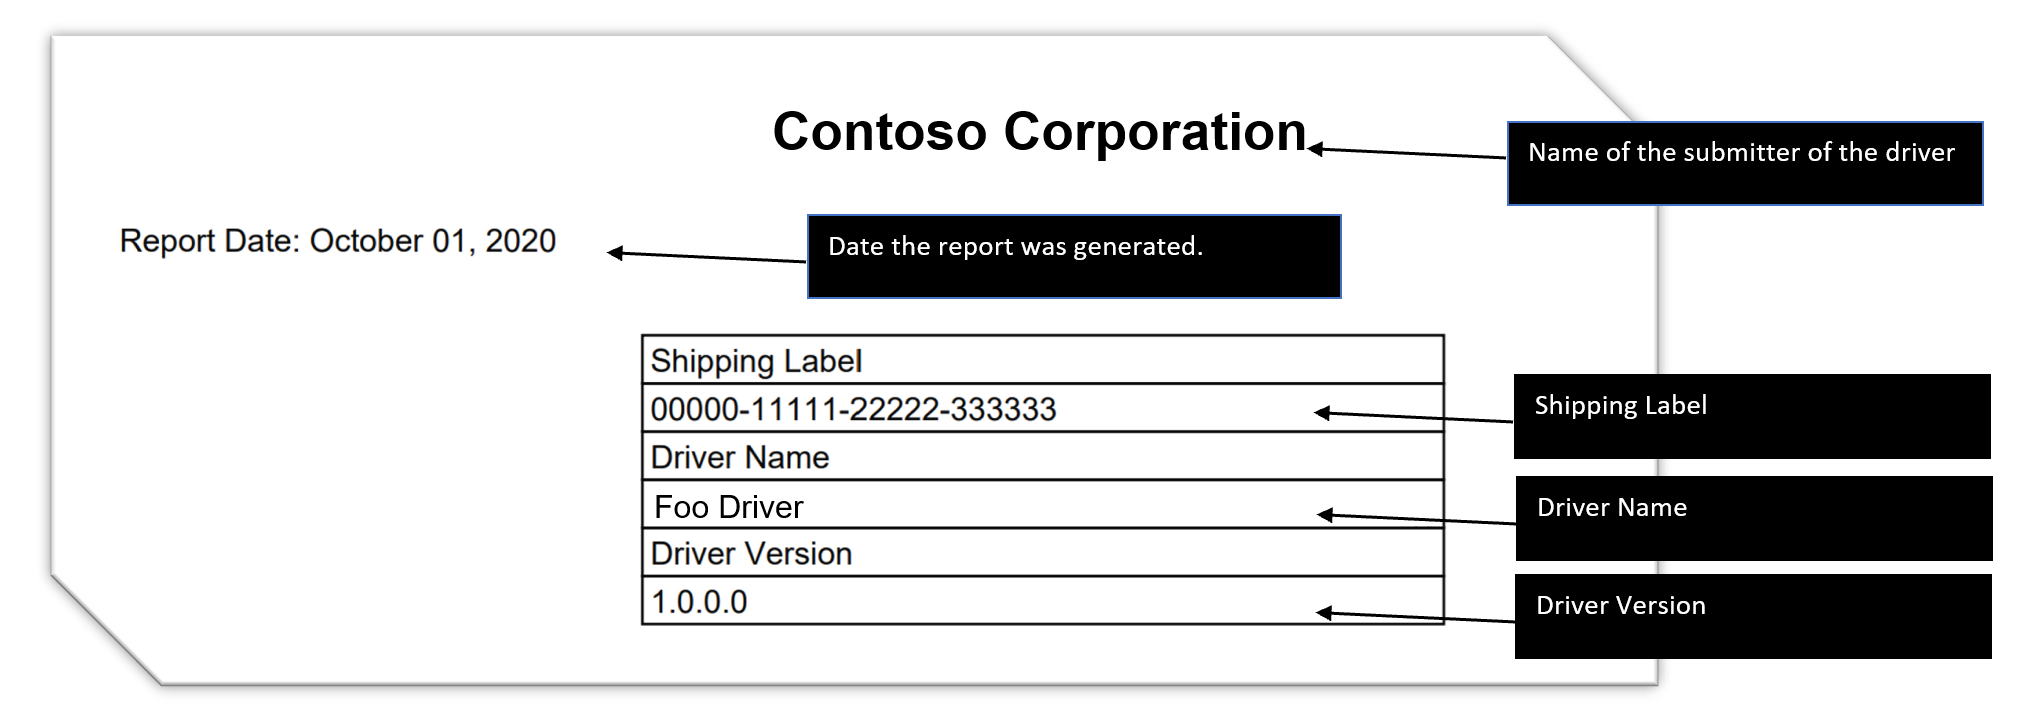This screenshot has width=2030, height=708.
Task: Click the black Driver Name callout box
Action: 1754,518
